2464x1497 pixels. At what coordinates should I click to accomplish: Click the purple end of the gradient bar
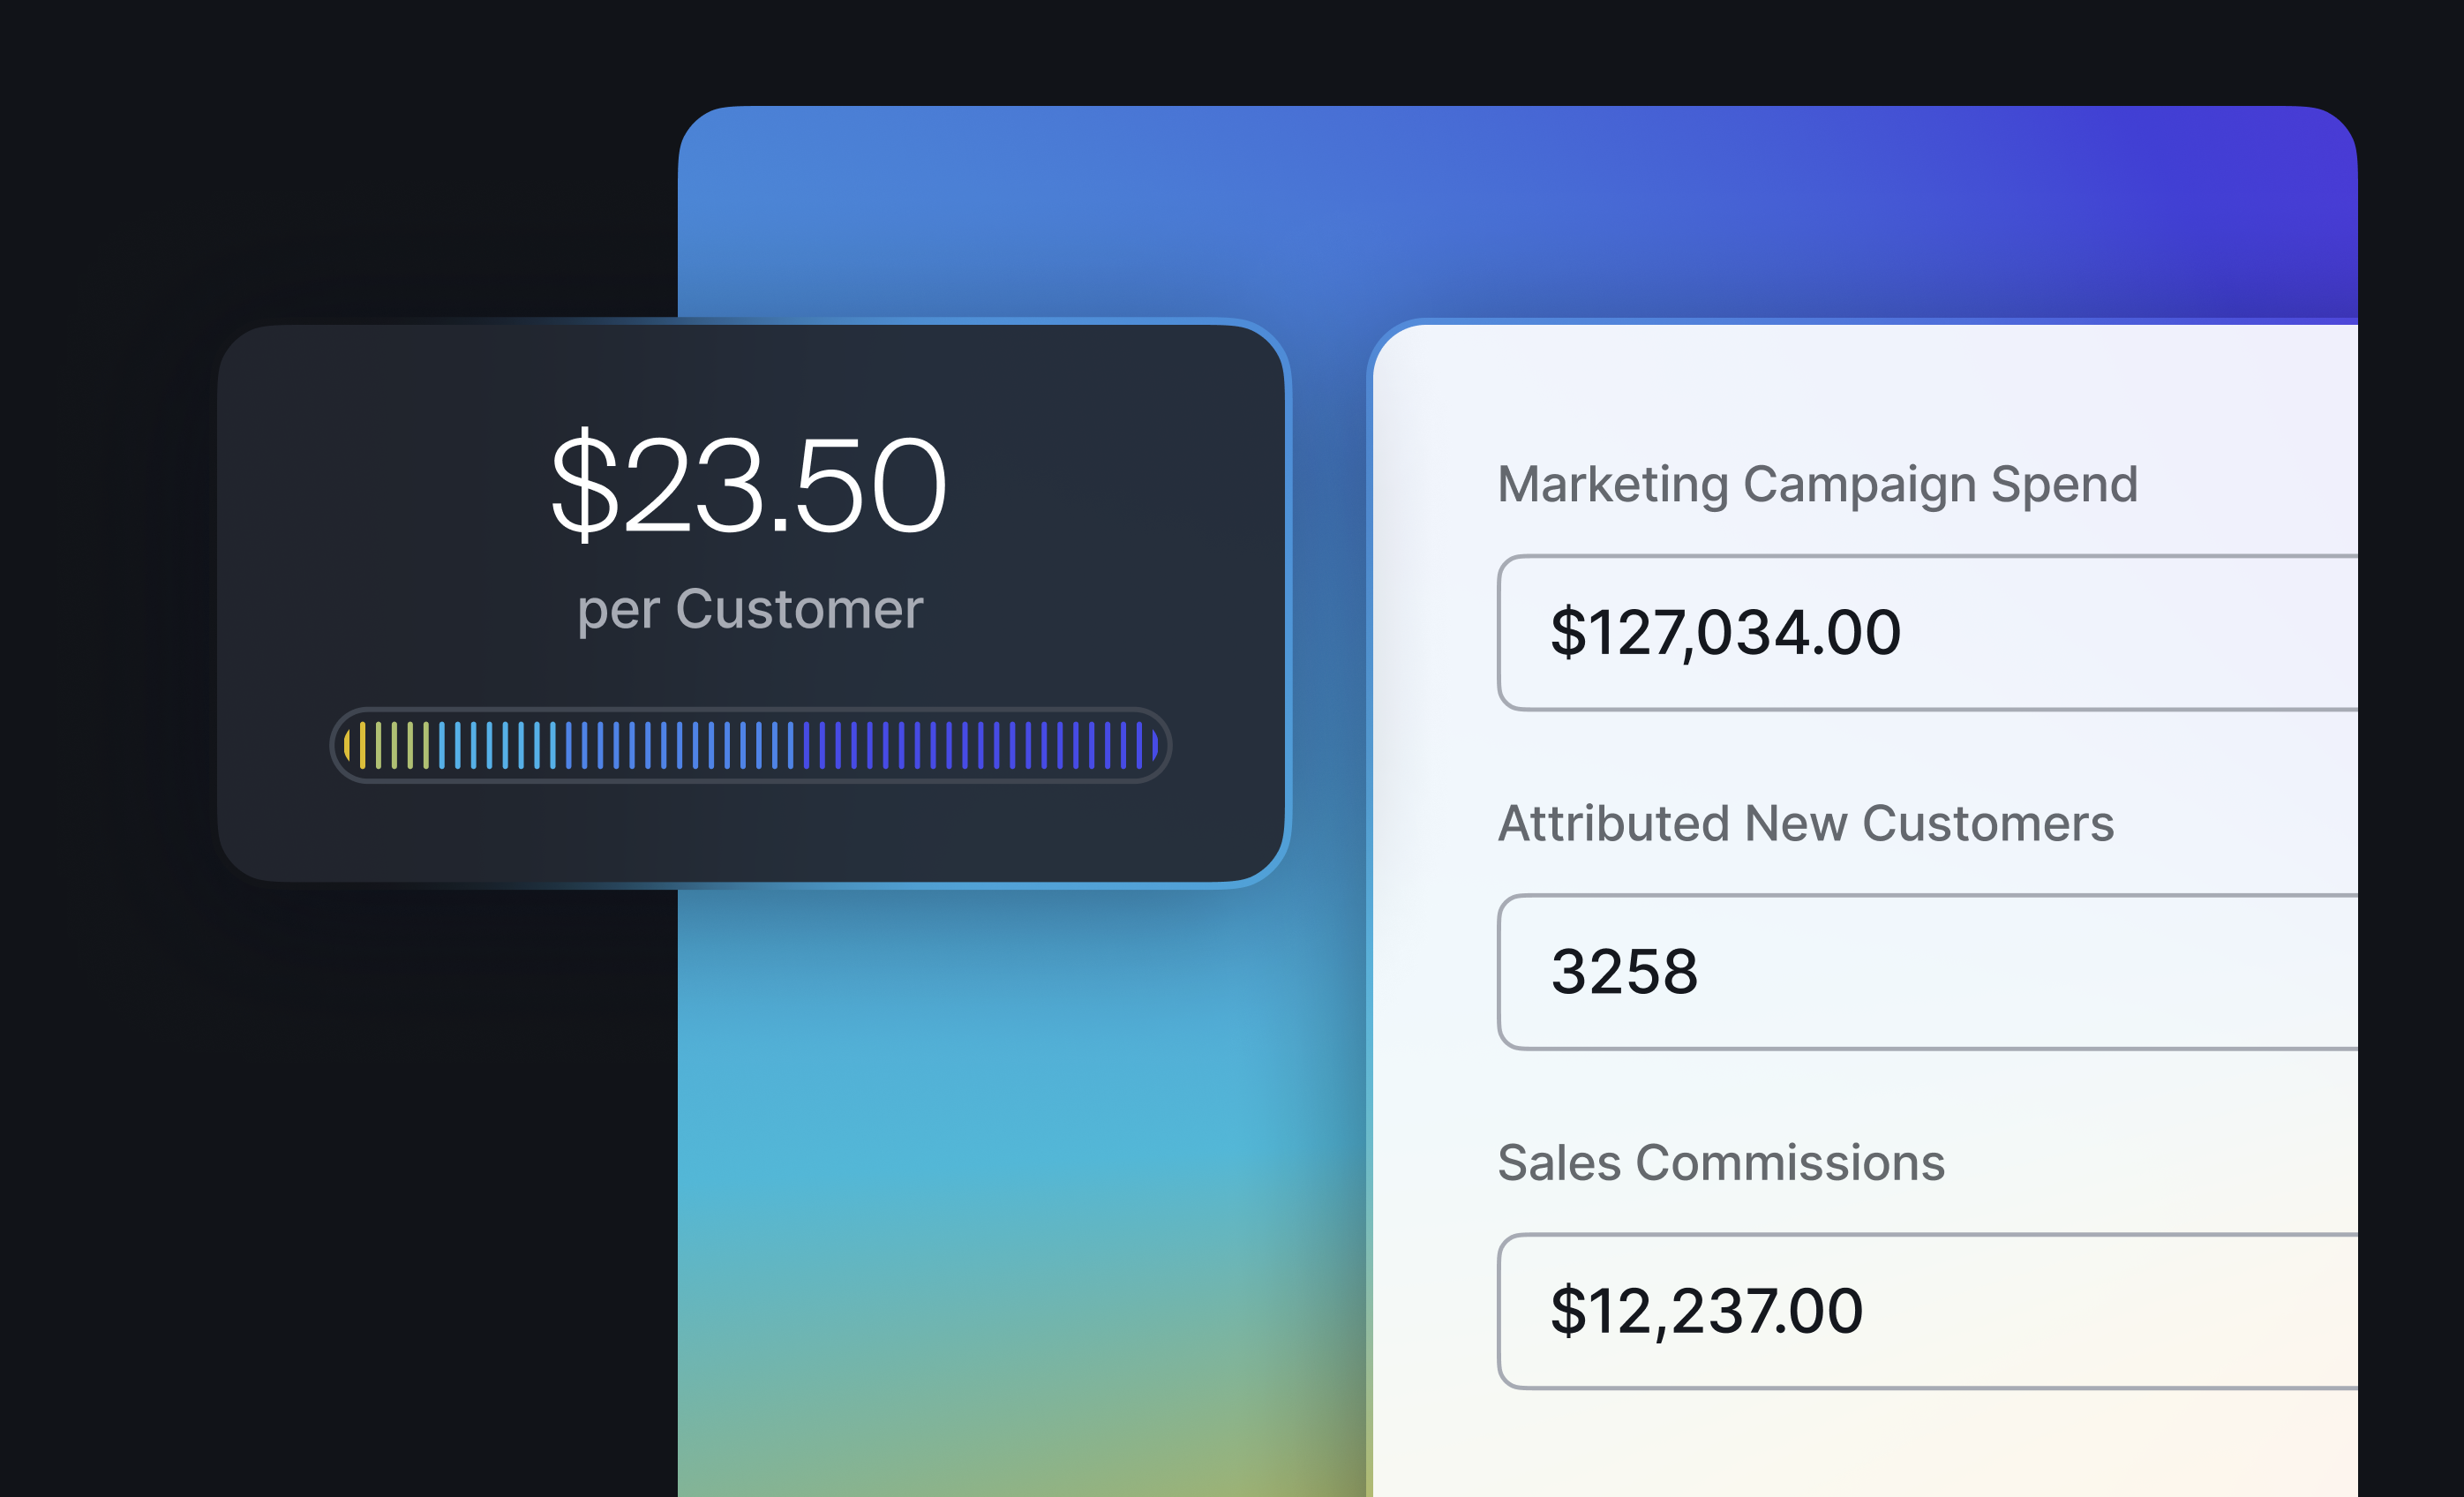[x=1140, y=745]
